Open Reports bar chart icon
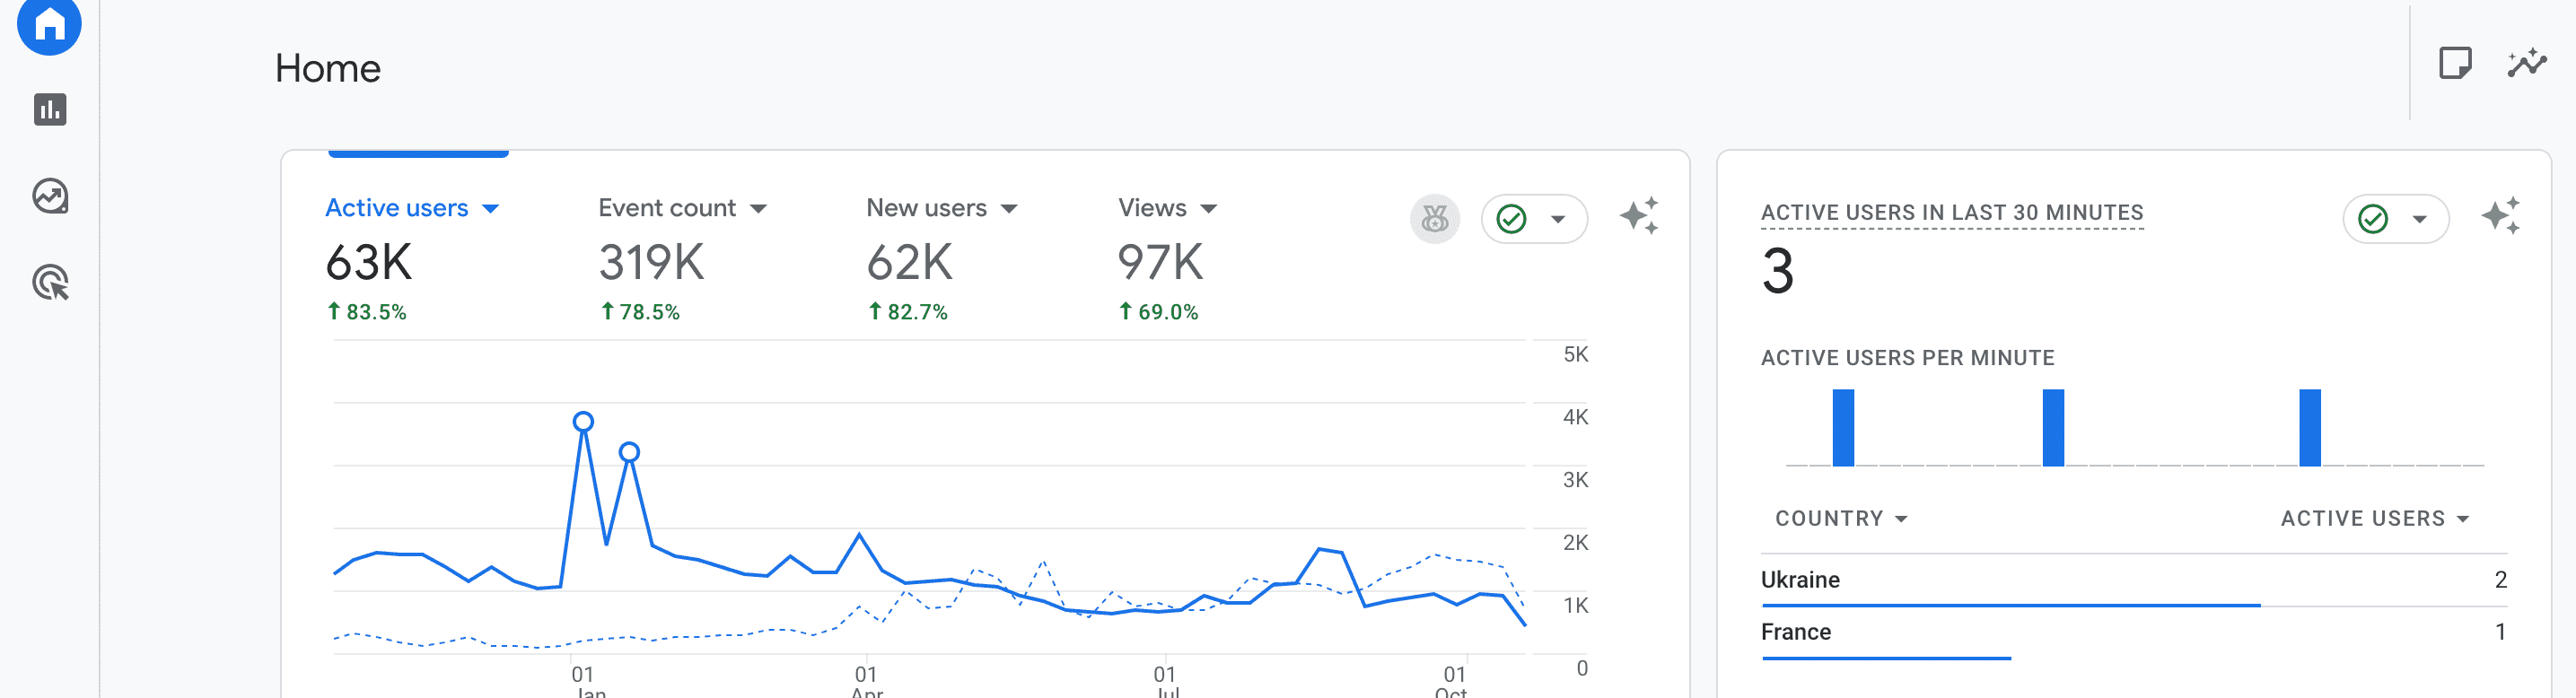 point(50,110)
